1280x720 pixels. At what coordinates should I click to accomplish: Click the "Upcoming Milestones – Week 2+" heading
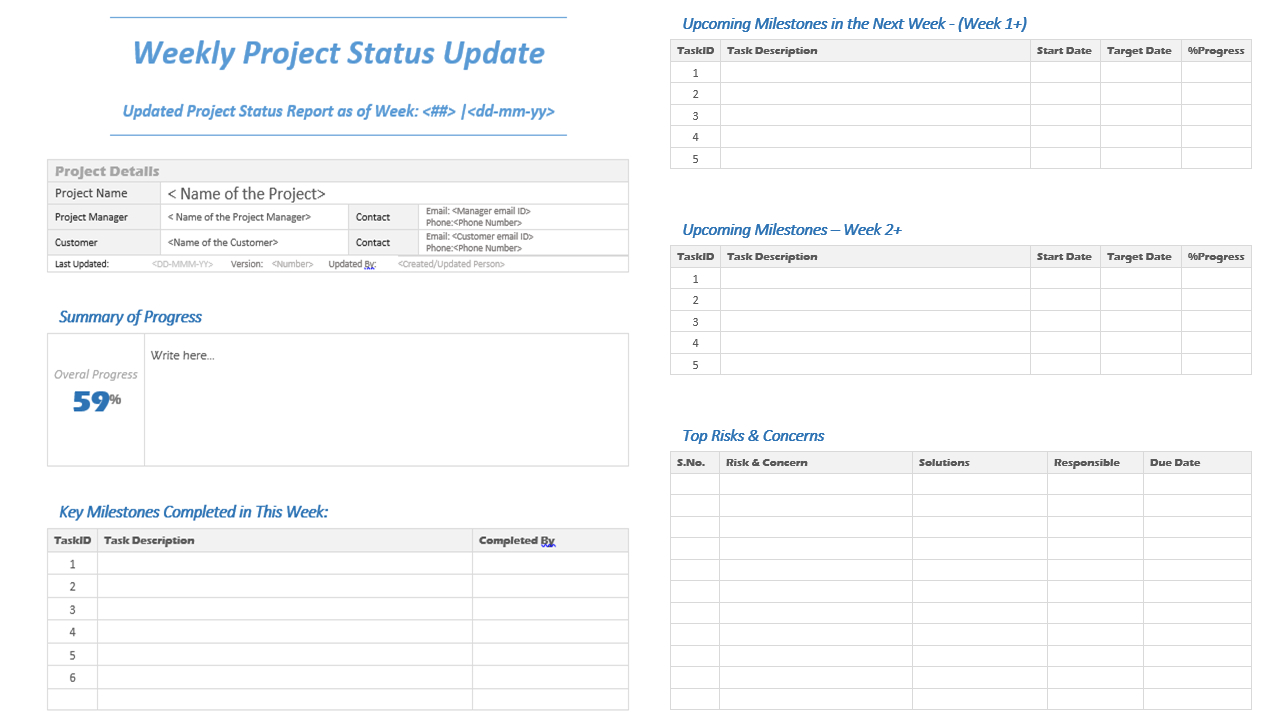coord(791,229)
